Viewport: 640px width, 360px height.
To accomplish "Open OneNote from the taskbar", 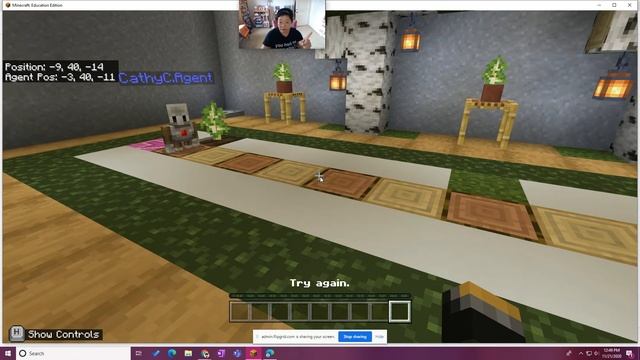I will (221, 353).
